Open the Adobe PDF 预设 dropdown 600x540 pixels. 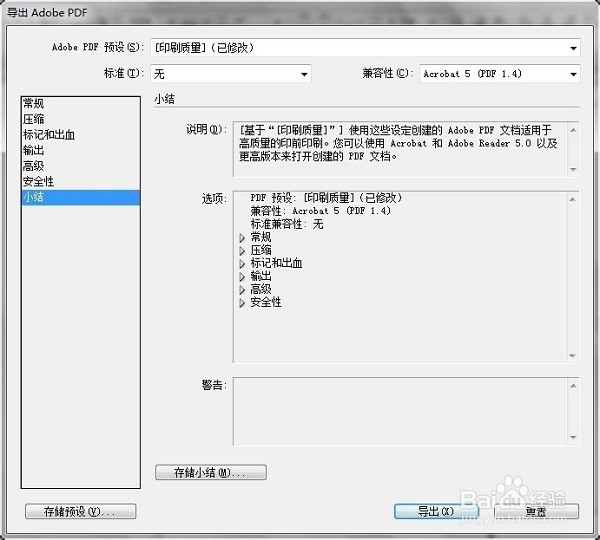(x=365, y=47)
